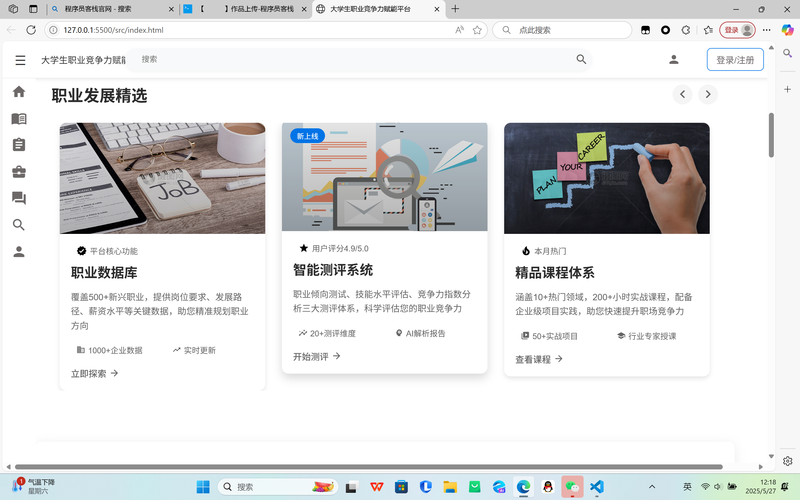Open browser settings and more menu
This screenshot has height=500, width=800.
[767, 30]
